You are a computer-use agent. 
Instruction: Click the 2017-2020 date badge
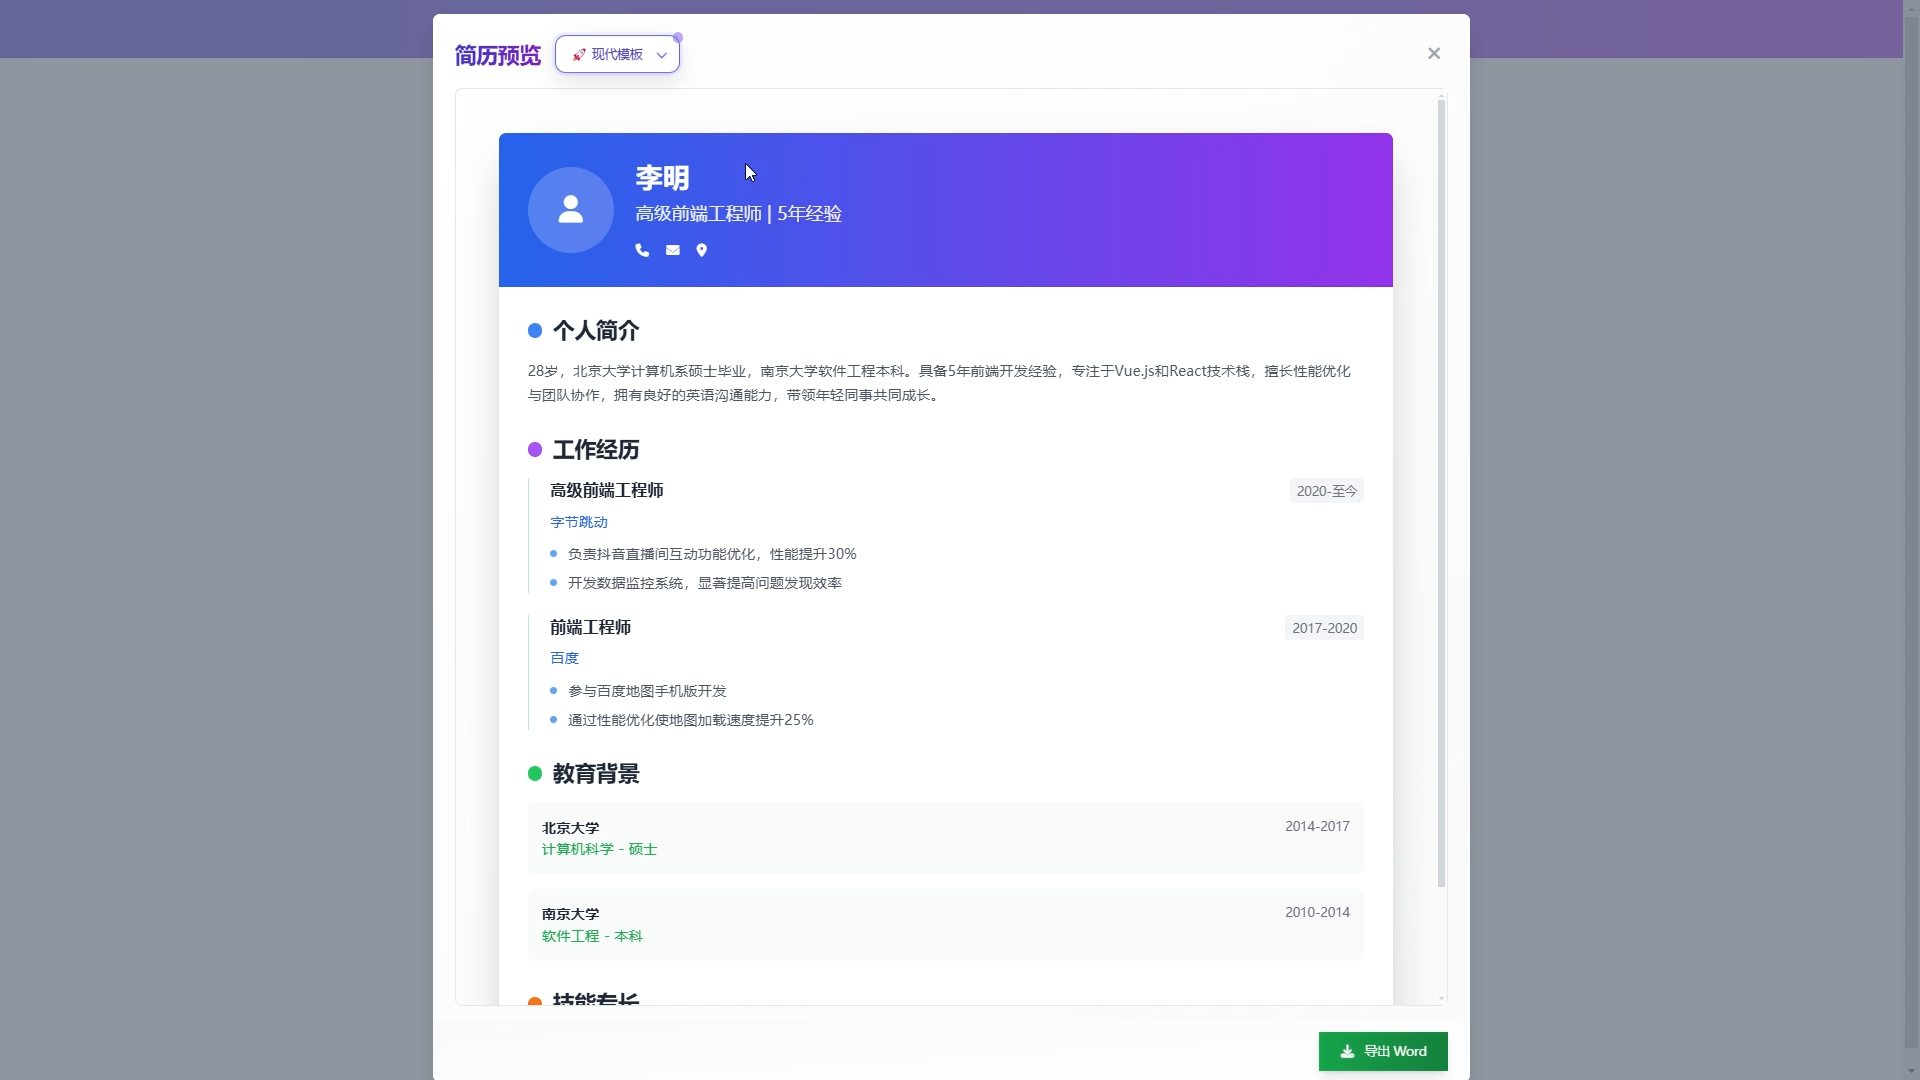click(x=1324, y=628)
